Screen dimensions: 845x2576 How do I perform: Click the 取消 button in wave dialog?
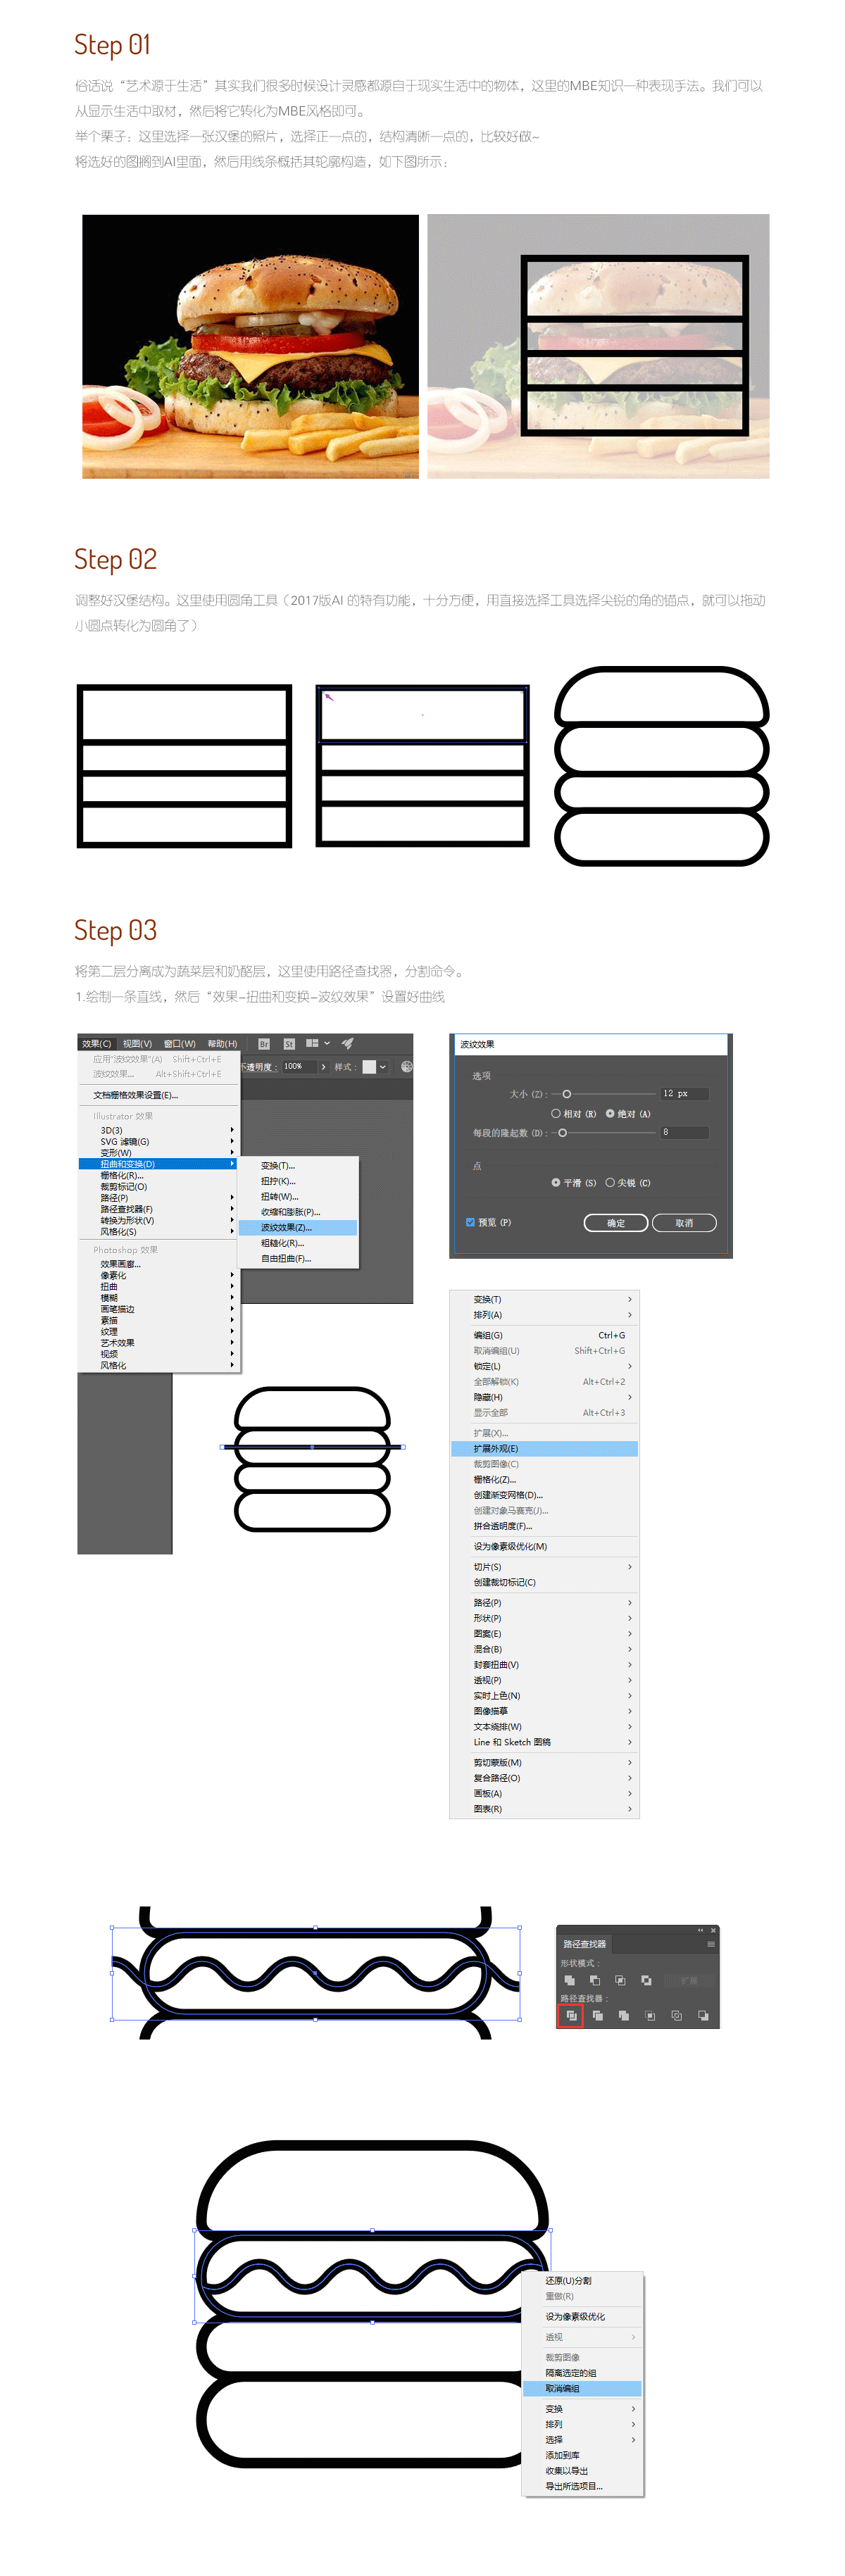[684, 1223]
